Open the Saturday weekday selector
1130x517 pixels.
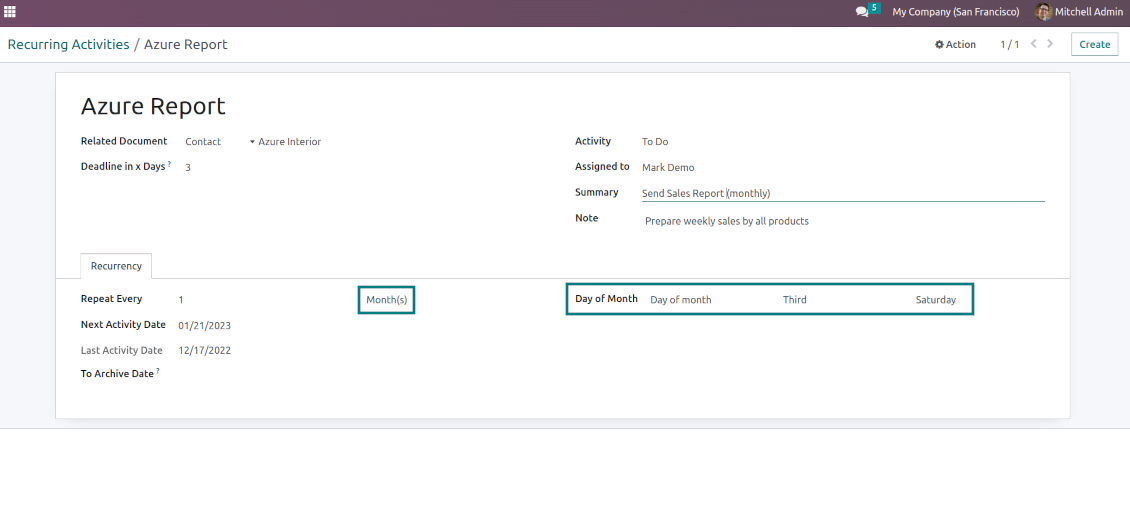click(x=935, y=299)
